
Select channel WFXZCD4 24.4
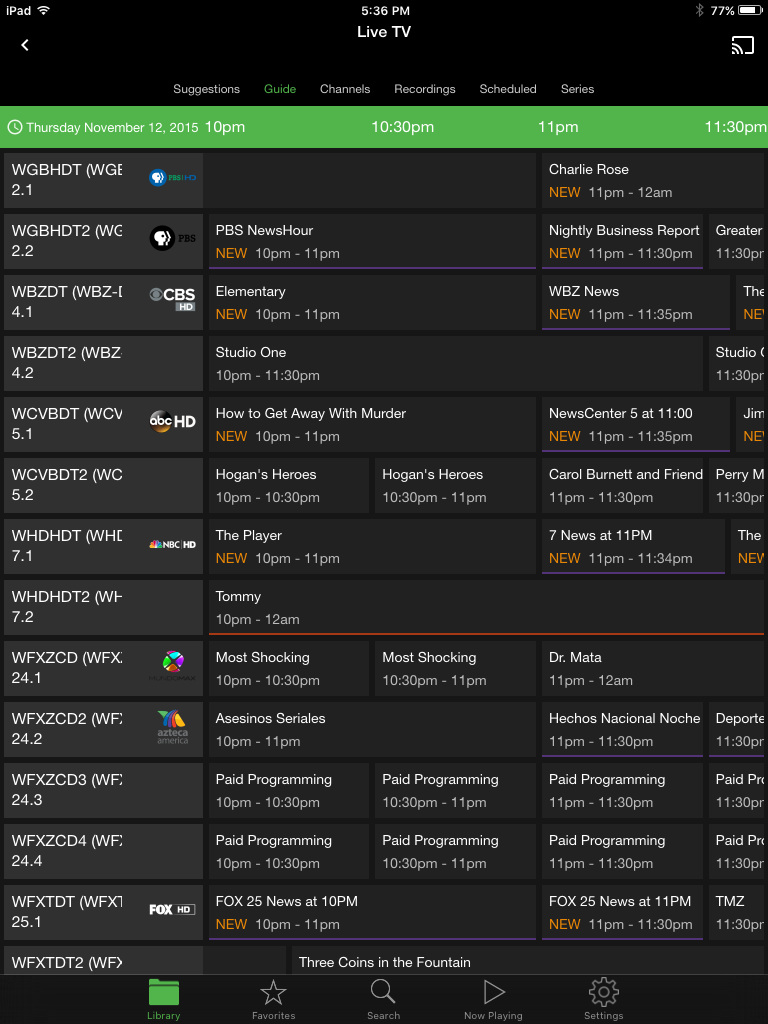click(103, 852)
